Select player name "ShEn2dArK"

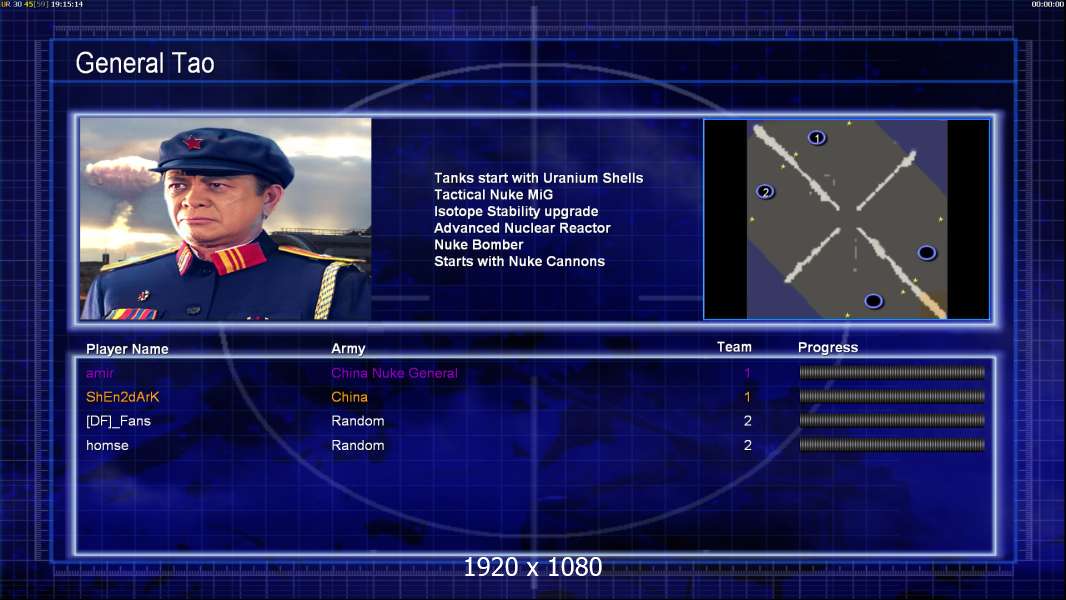click(x=122, y=397)
